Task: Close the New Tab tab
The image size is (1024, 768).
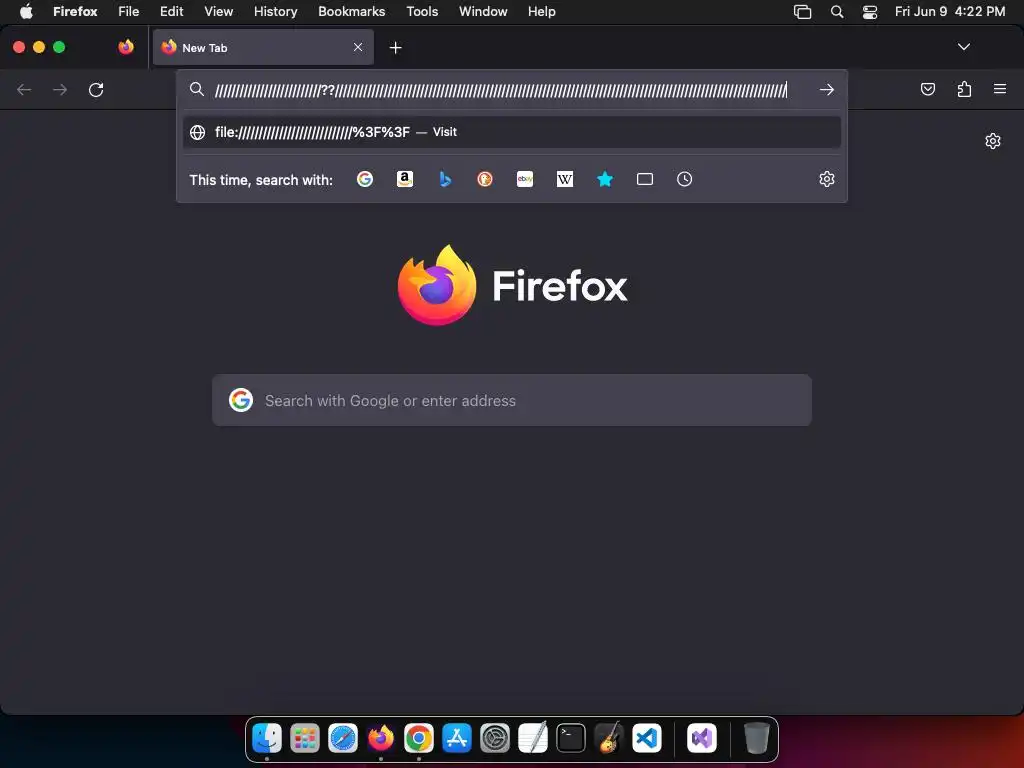Action: [358, 47]
